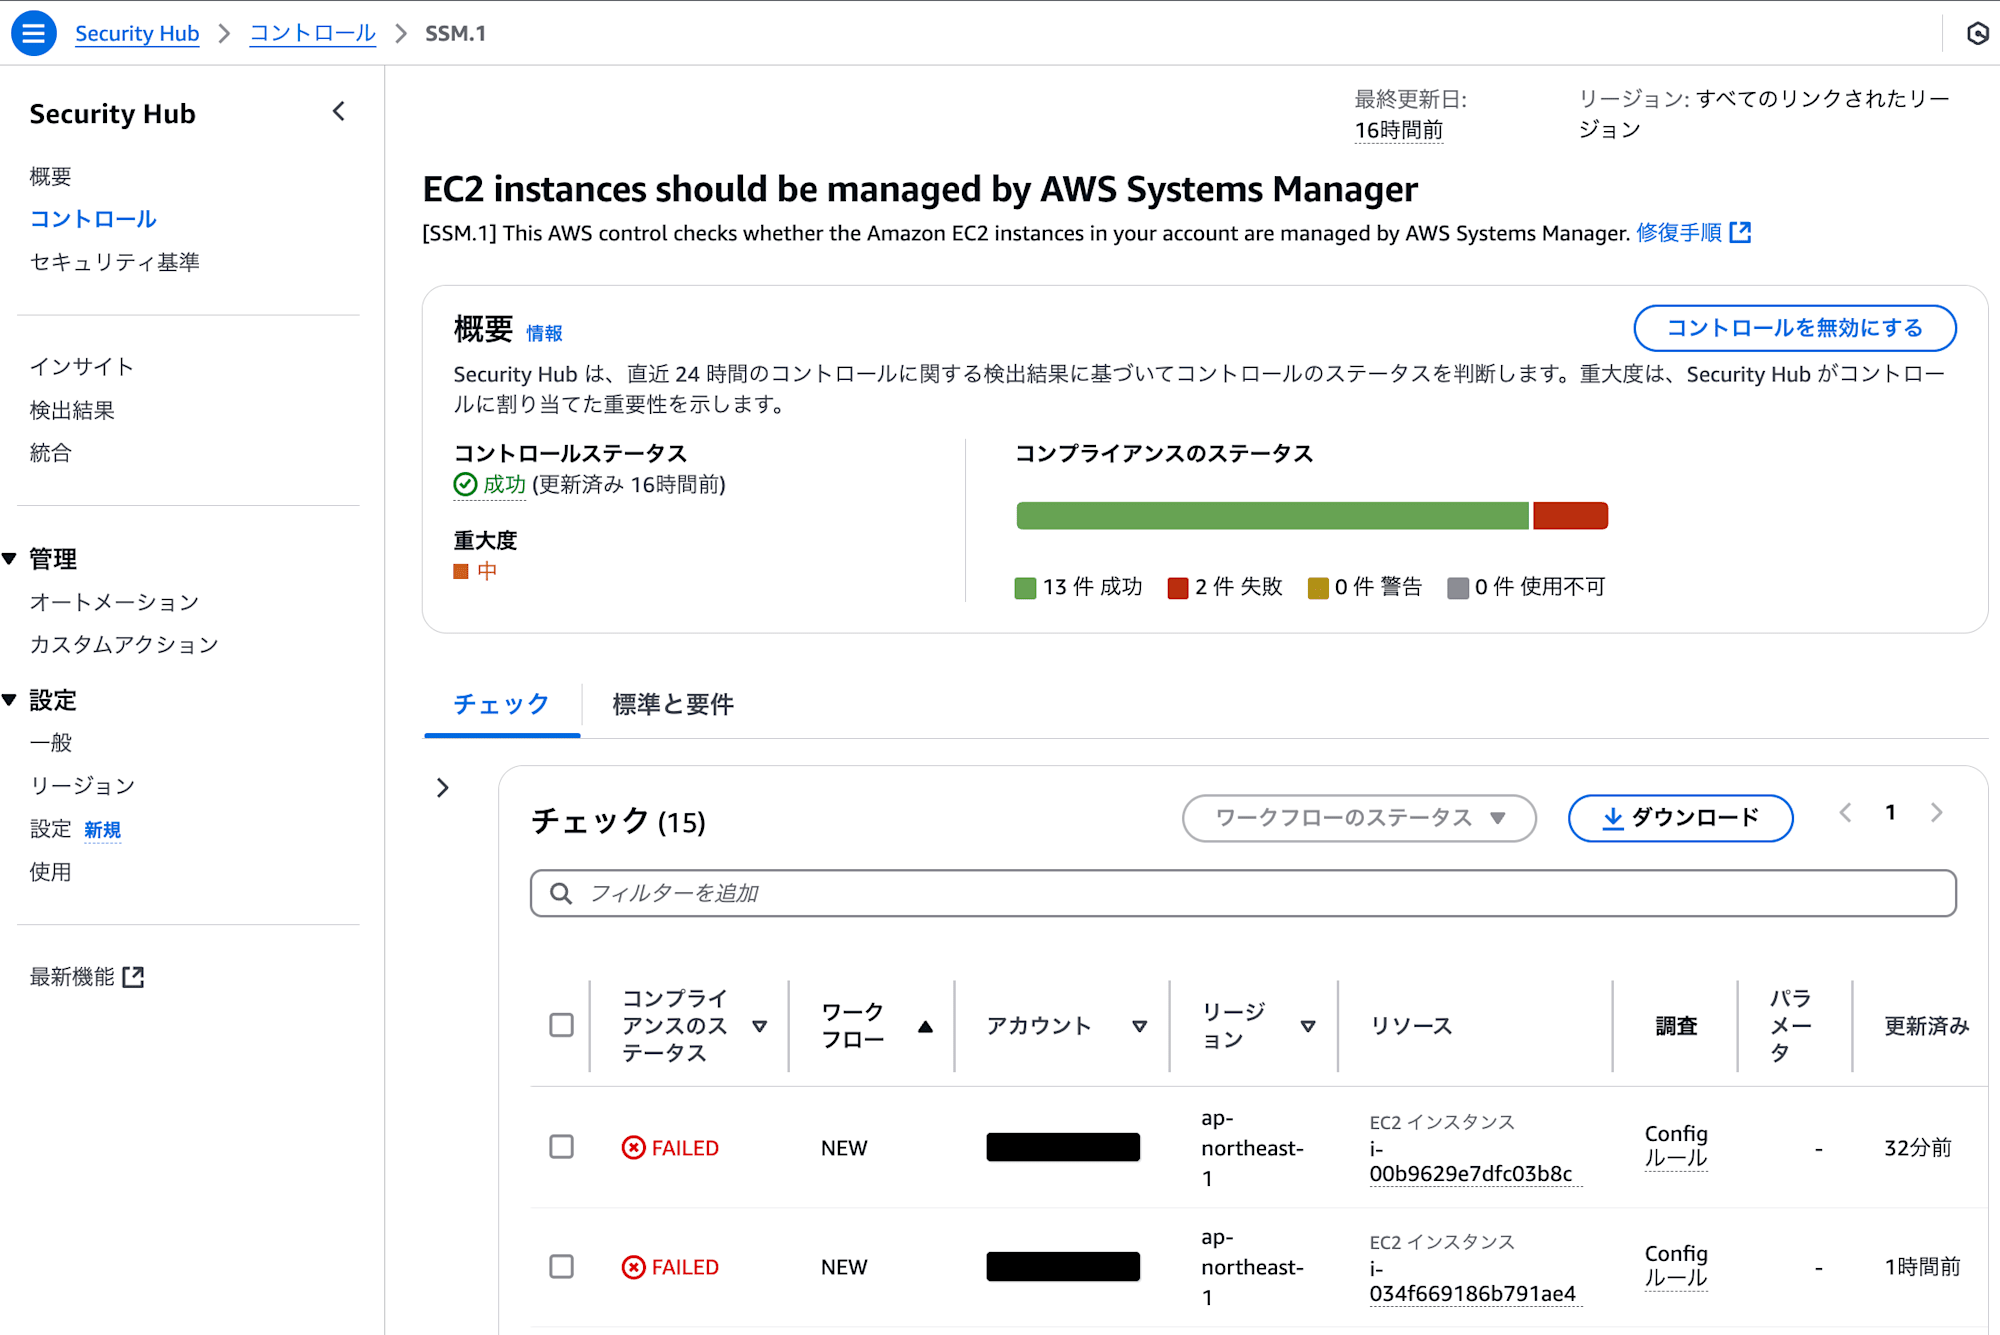Viewport: 2000px width, 1335px height.
Task: Click the 1時間前 updated cell
Action: (x=1923, y=1267)
